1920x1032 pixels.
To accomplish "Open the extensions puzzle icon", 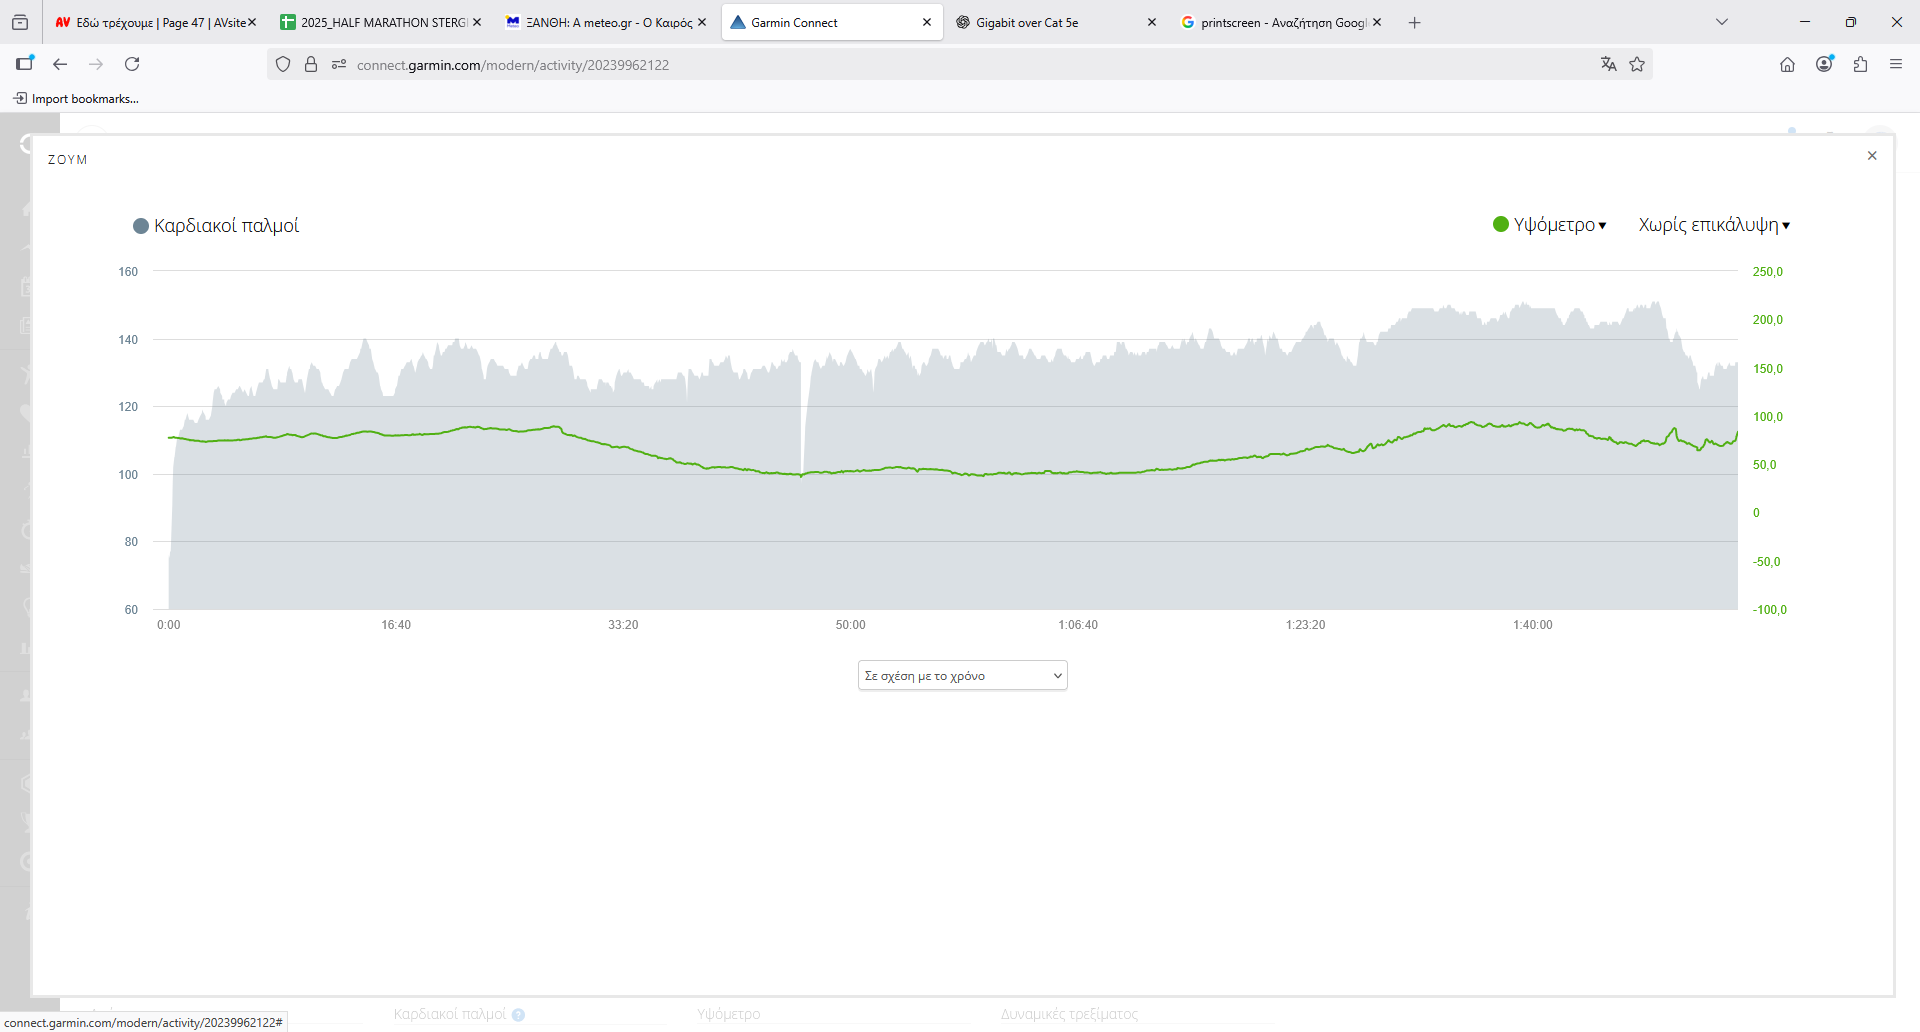I will (1860, 64).
